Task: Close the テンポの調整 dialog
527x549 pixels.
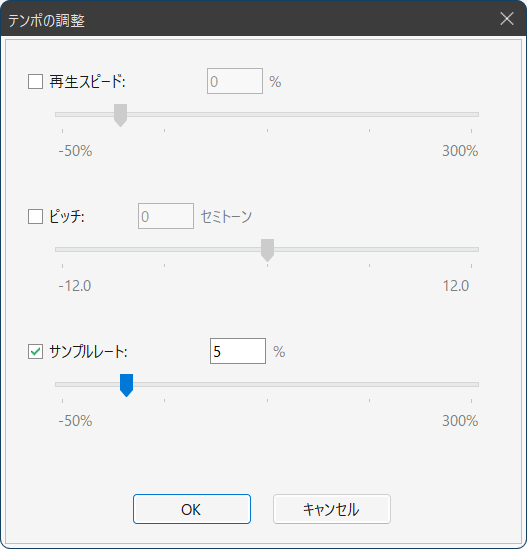Action: 507,19
